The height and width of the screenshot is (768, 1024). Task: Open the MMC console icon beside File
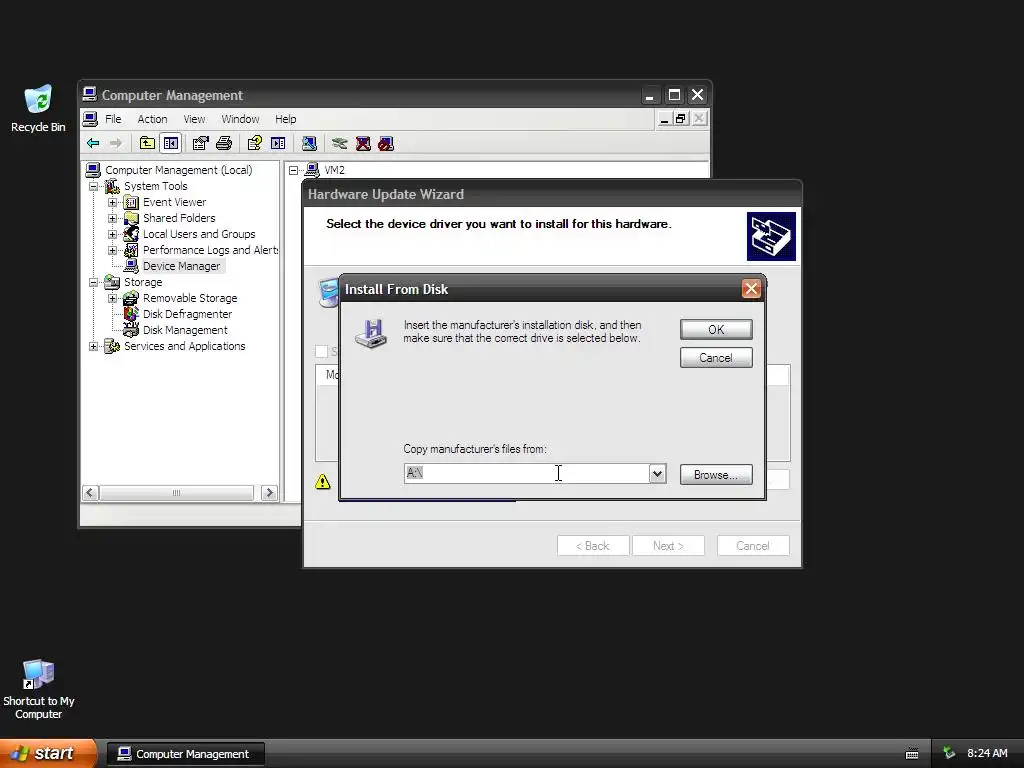(90, 119)
